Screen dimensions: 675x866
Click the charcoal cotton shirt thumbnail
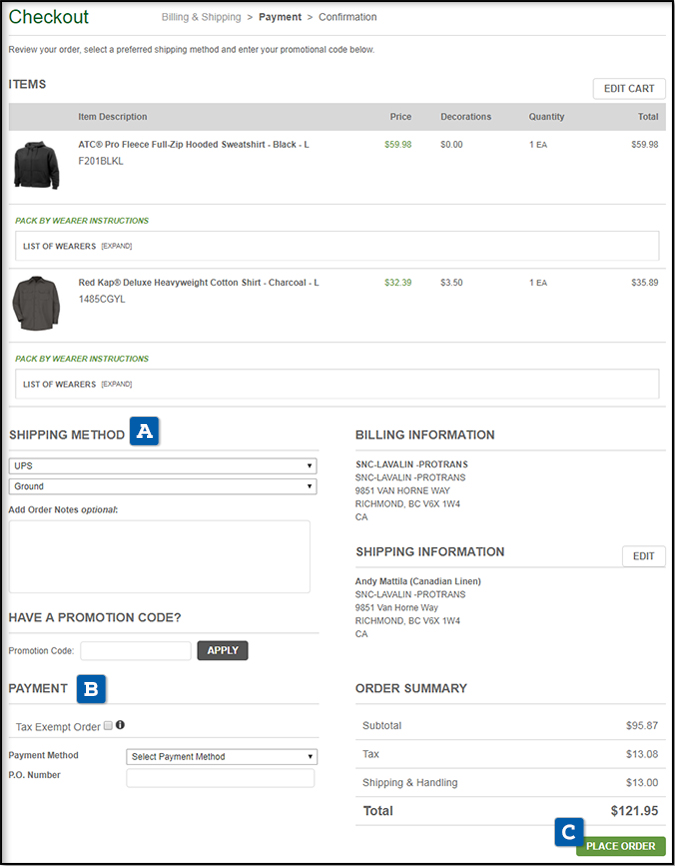pyautogui.click(x=36, y=303)
